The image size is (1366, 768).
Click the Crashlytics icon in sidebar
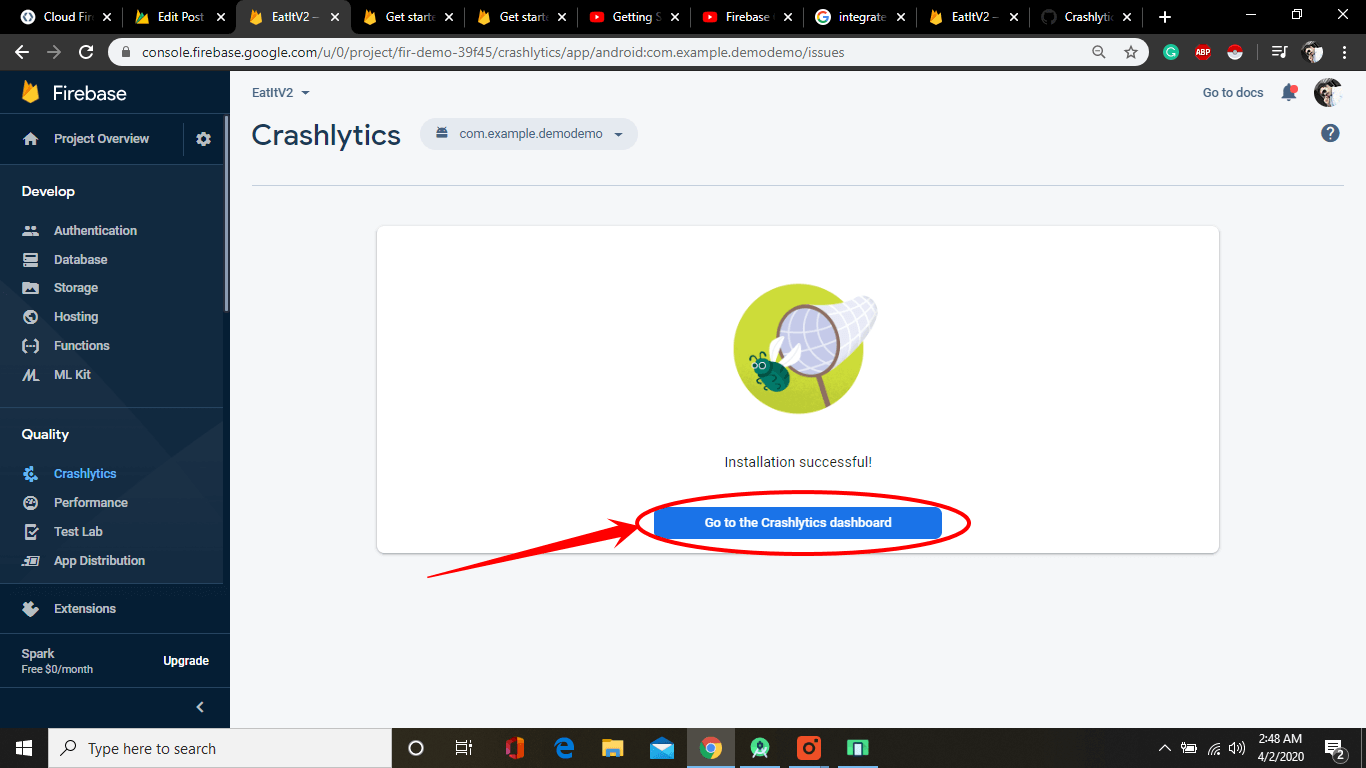coord(31,474)
